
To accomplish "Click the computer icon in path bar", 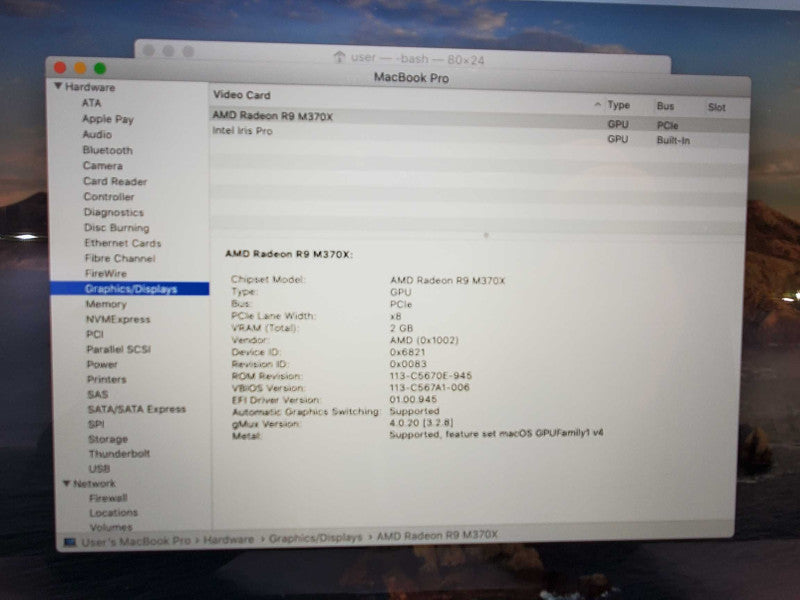I will tap(70, 542).
